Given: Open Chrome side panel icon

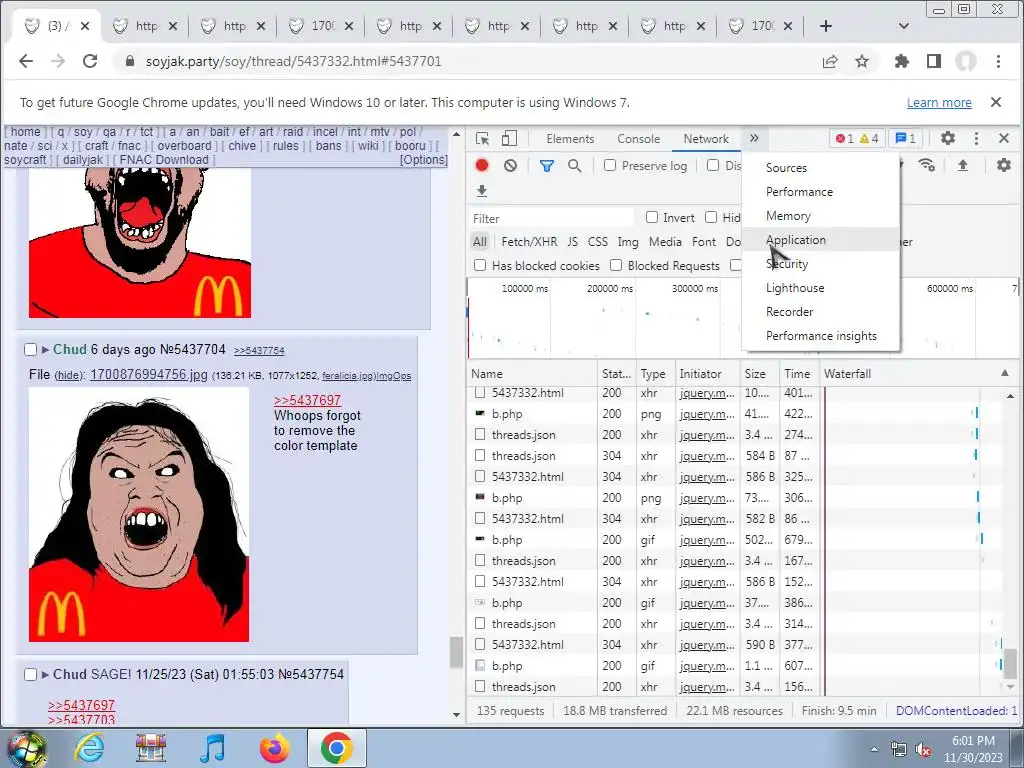Looking at the screenshot, I should click(934, 61).
